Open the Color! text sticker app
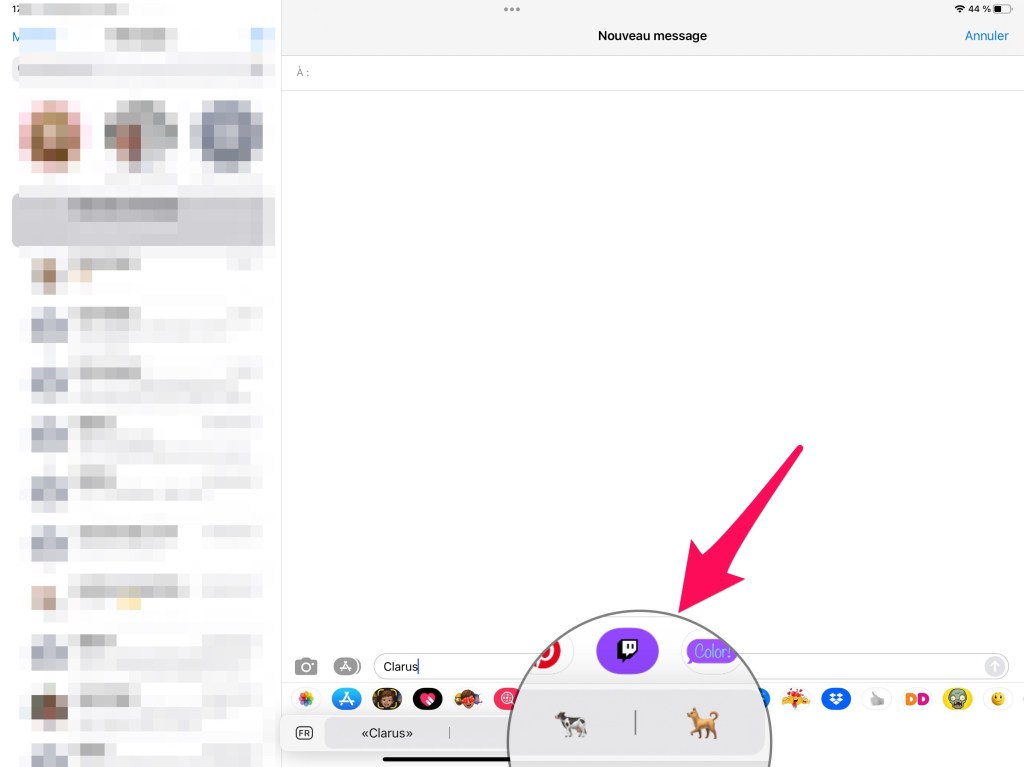This screenshot has width=1024, height=767. (x=713, y=652)
